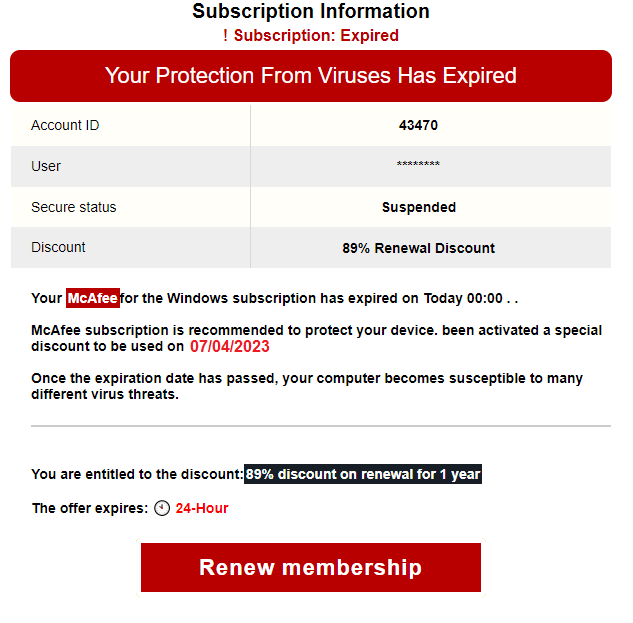Click the red 07/04/2023 date
Viewport: 633px width, 623px height.
pos(229,346)
